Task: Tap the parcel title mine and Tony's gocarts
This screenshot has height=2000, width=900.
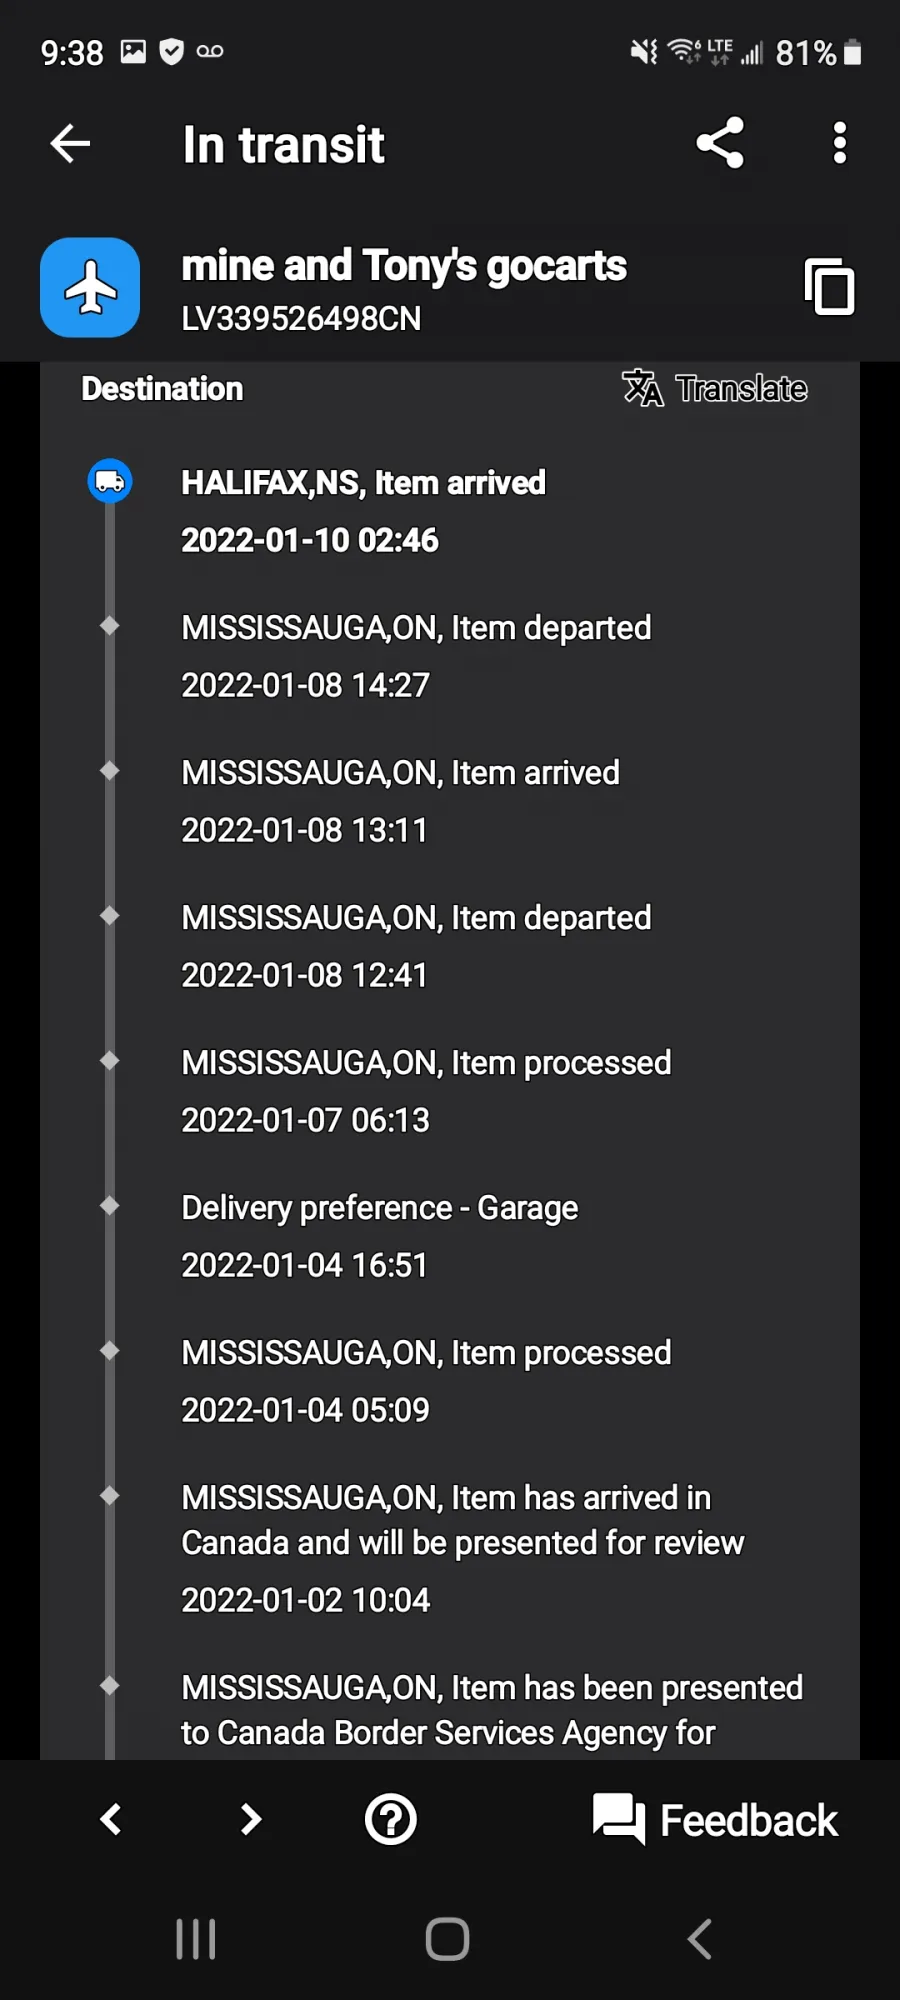Action: [x=404, y=266]
